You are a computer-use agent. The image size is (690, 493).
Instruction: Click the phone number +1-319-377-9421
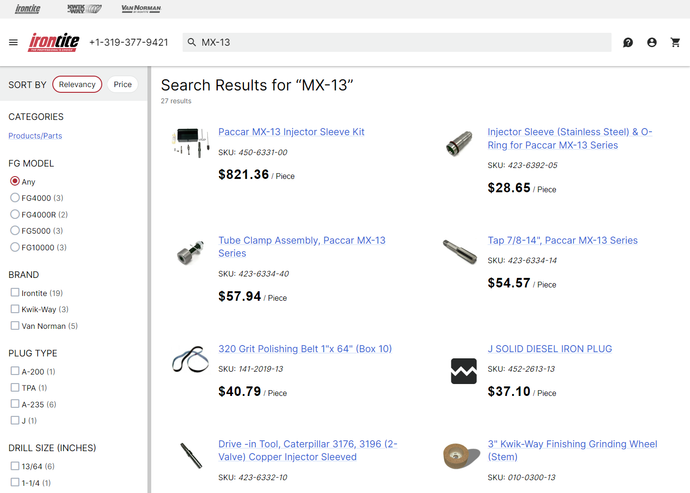click(128, 43)
